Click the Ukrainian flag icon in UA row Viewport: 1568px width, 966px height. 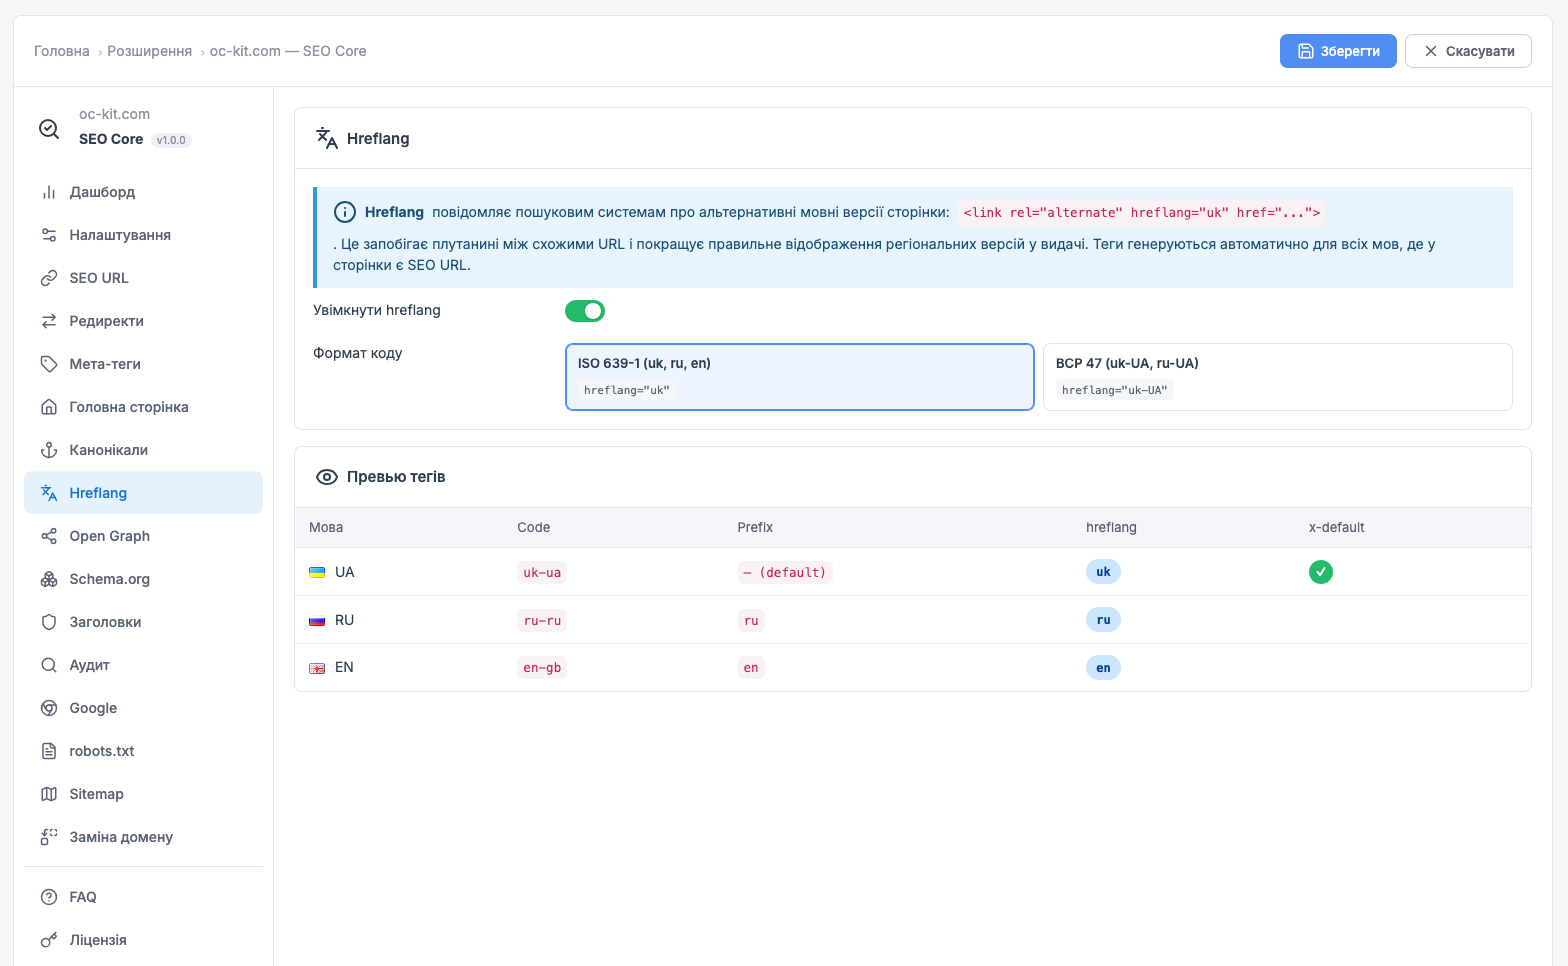point(317,572)
